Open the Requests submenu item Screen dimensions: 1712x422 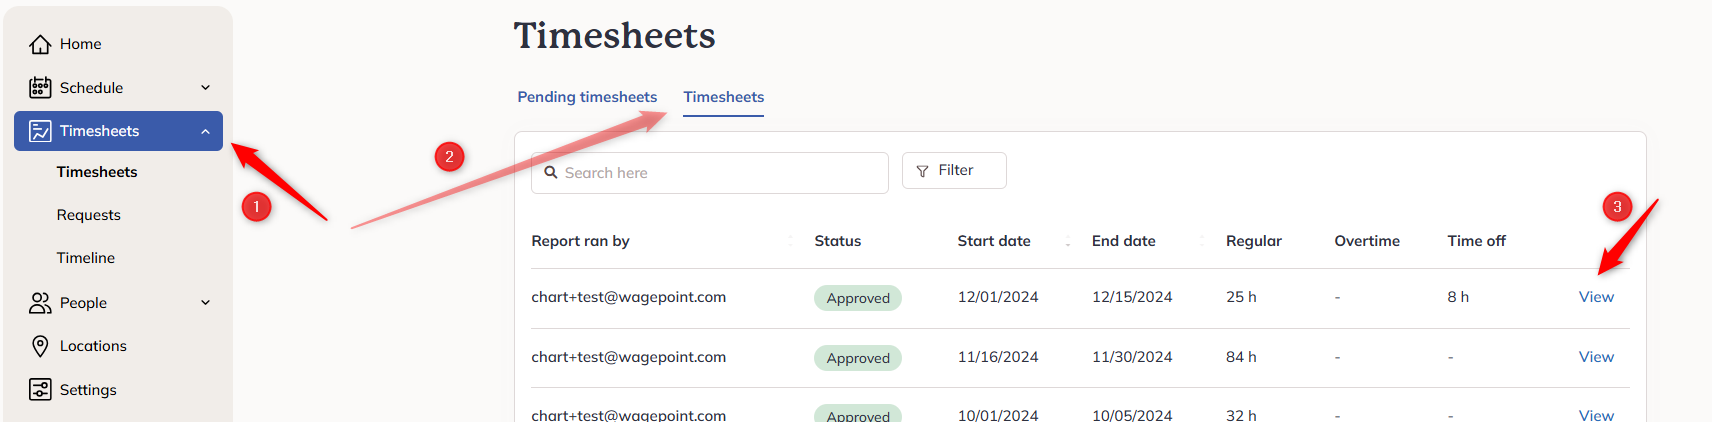(x=89, y=215)
